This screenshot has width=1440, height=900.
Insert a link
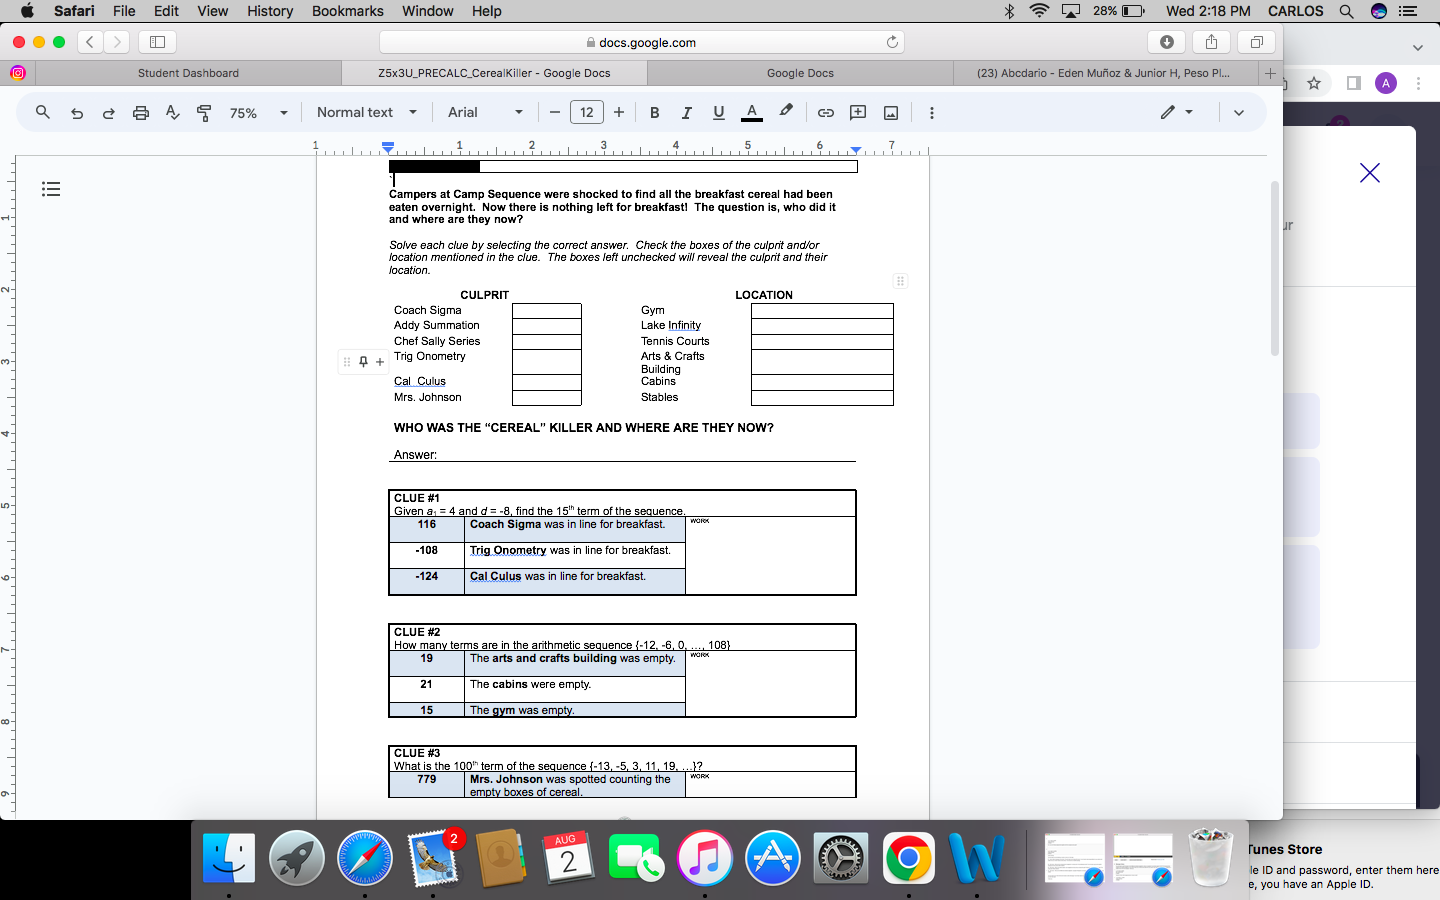[826, 113]
